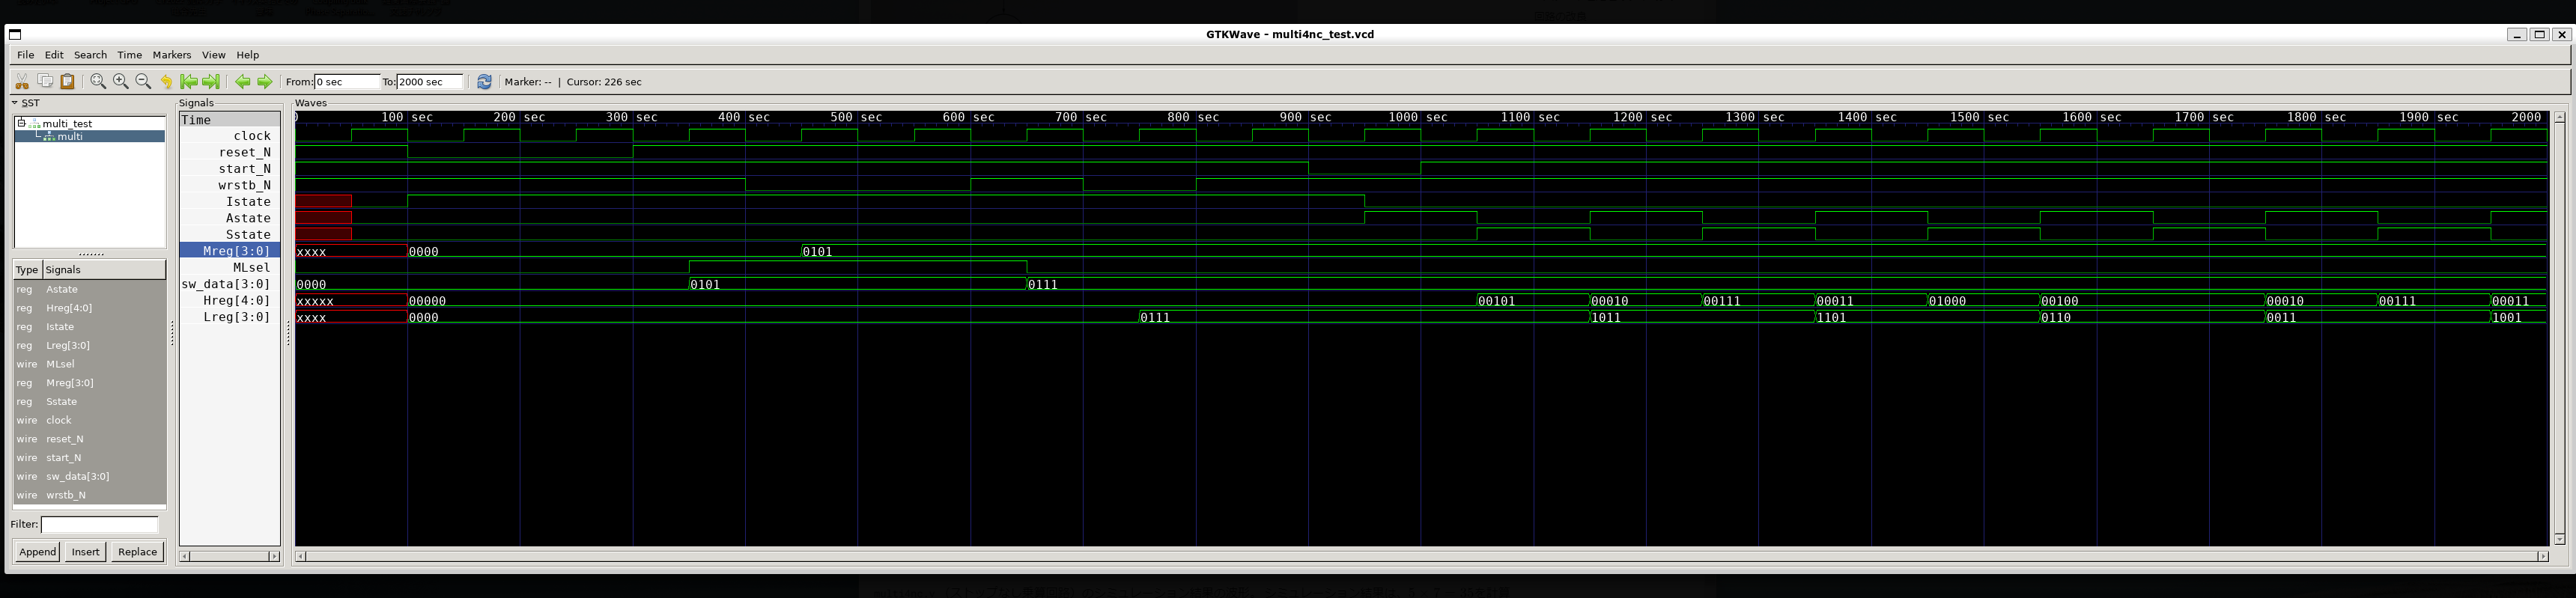The width and height of the screenshot is (2576, 598).
Task: Select the multi_test tree row
Action: [x=90, y=123]
